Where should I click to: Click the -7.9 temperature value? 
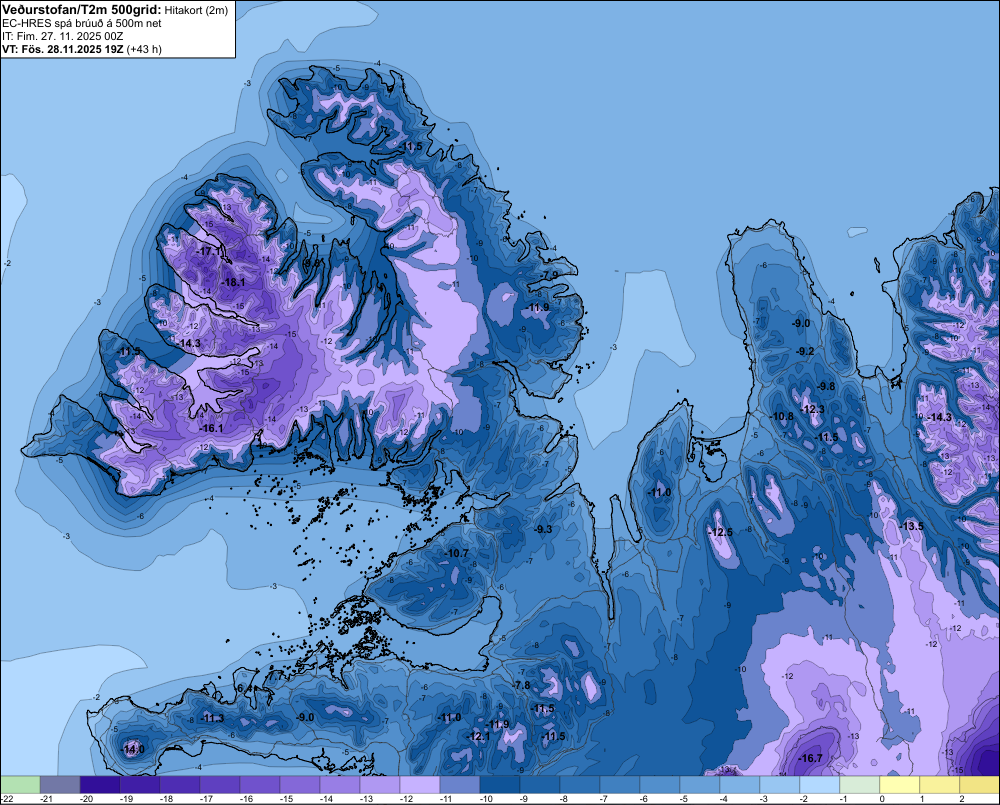[550, 275]
